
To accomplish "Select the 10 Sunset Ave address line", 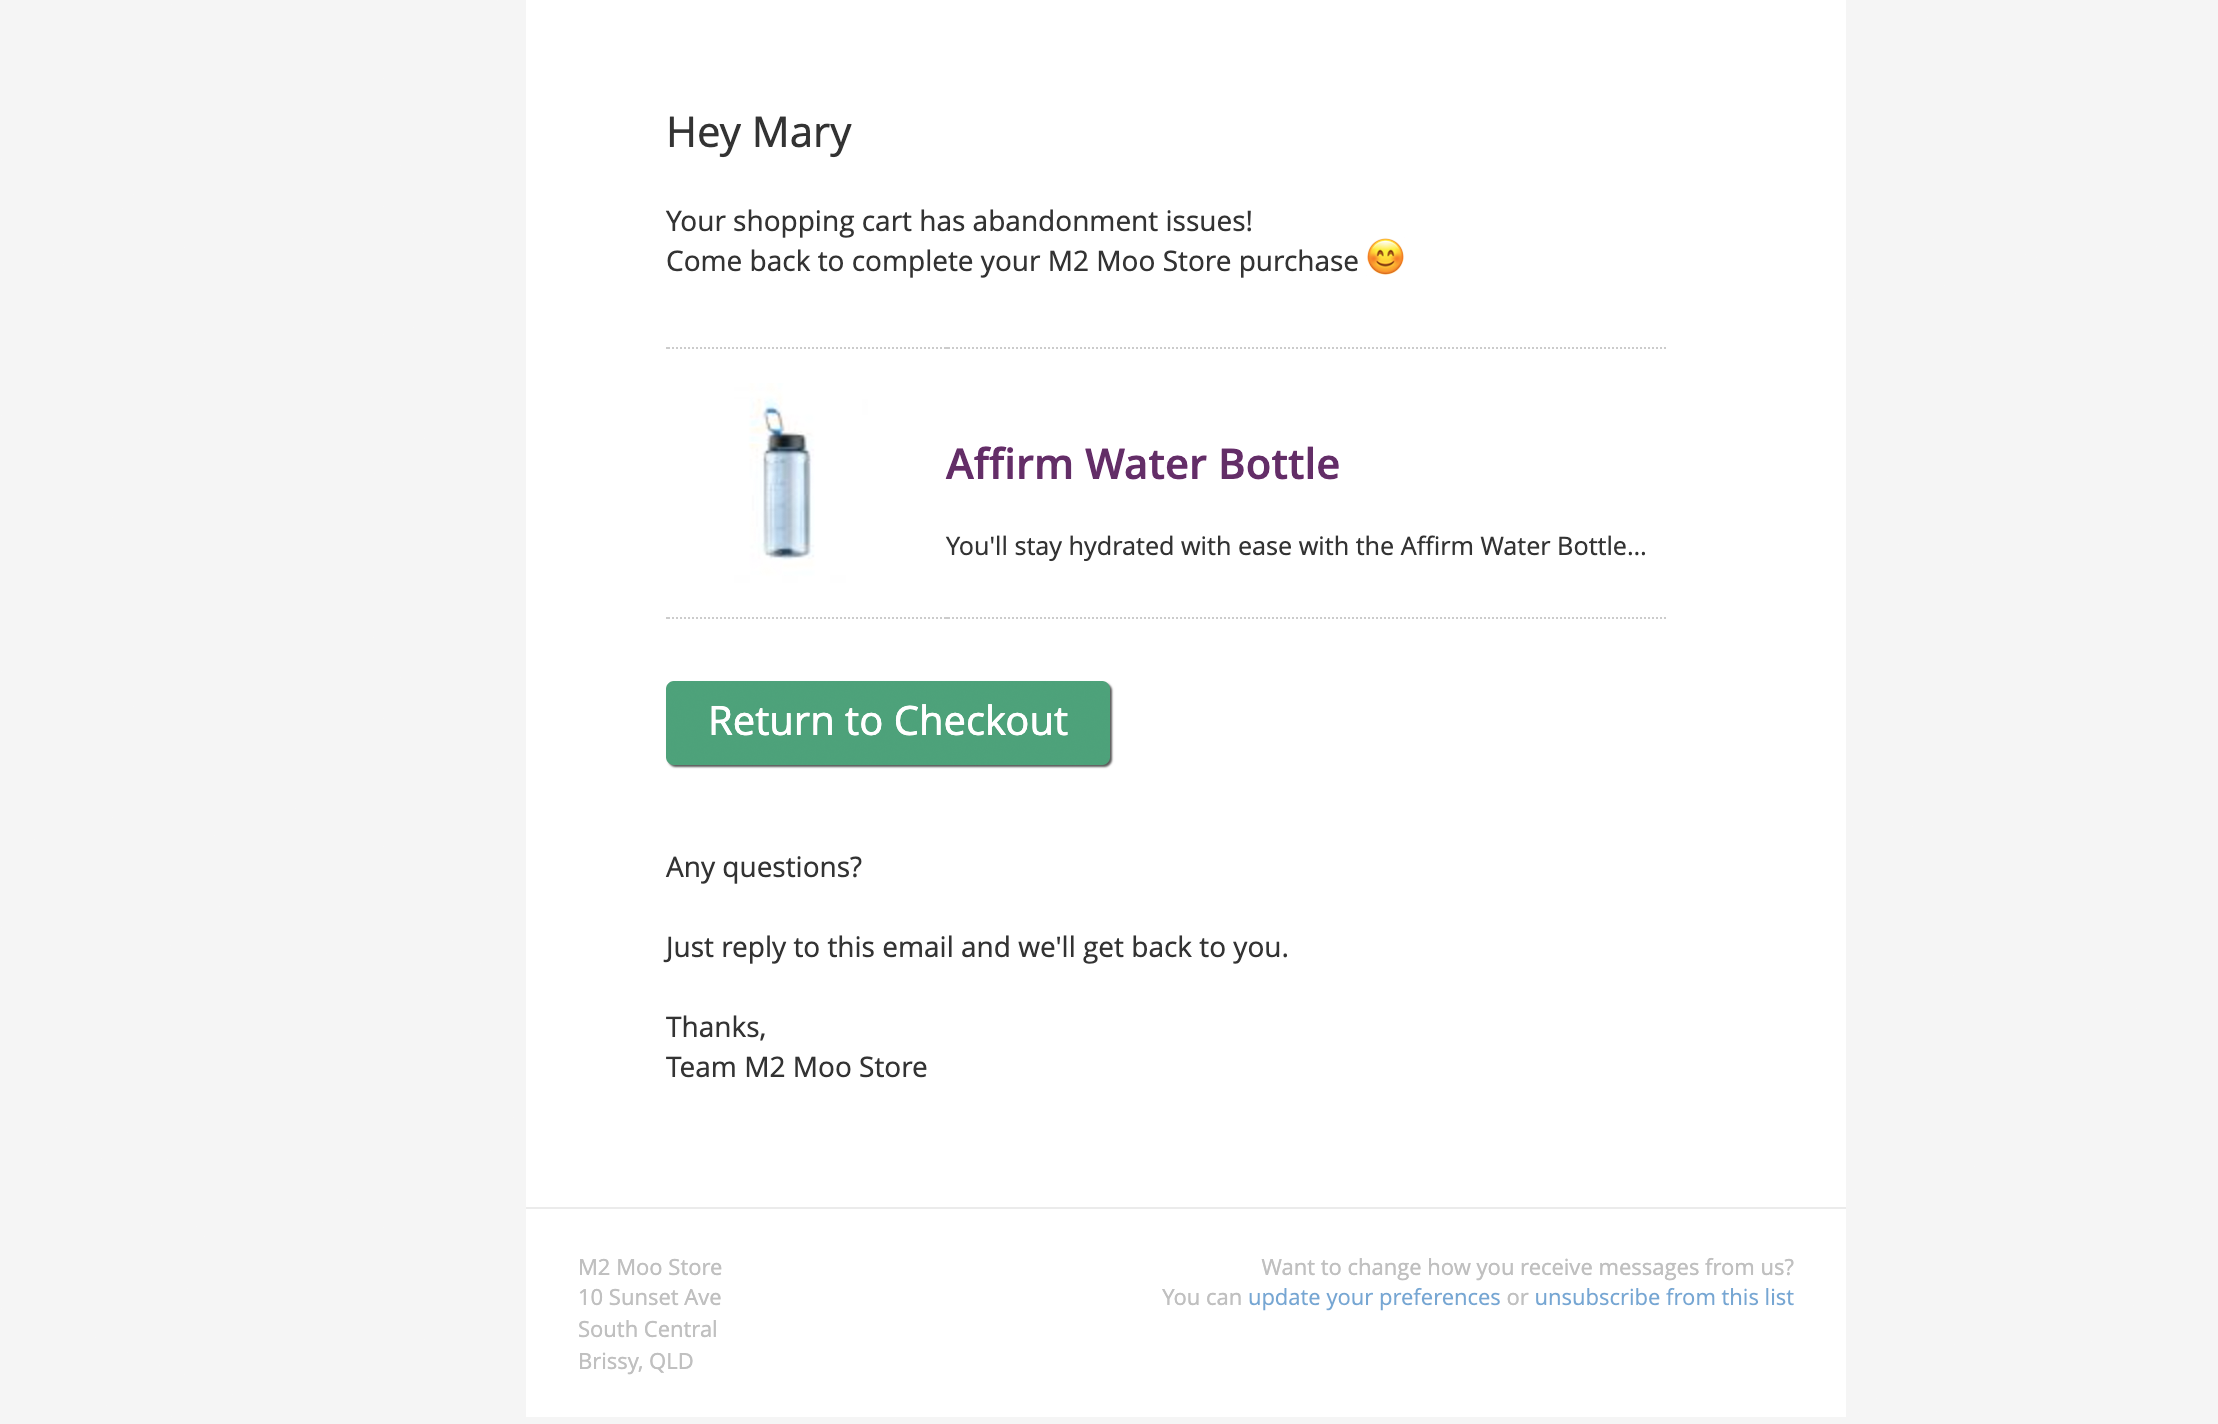I will tap(648, 1297).
